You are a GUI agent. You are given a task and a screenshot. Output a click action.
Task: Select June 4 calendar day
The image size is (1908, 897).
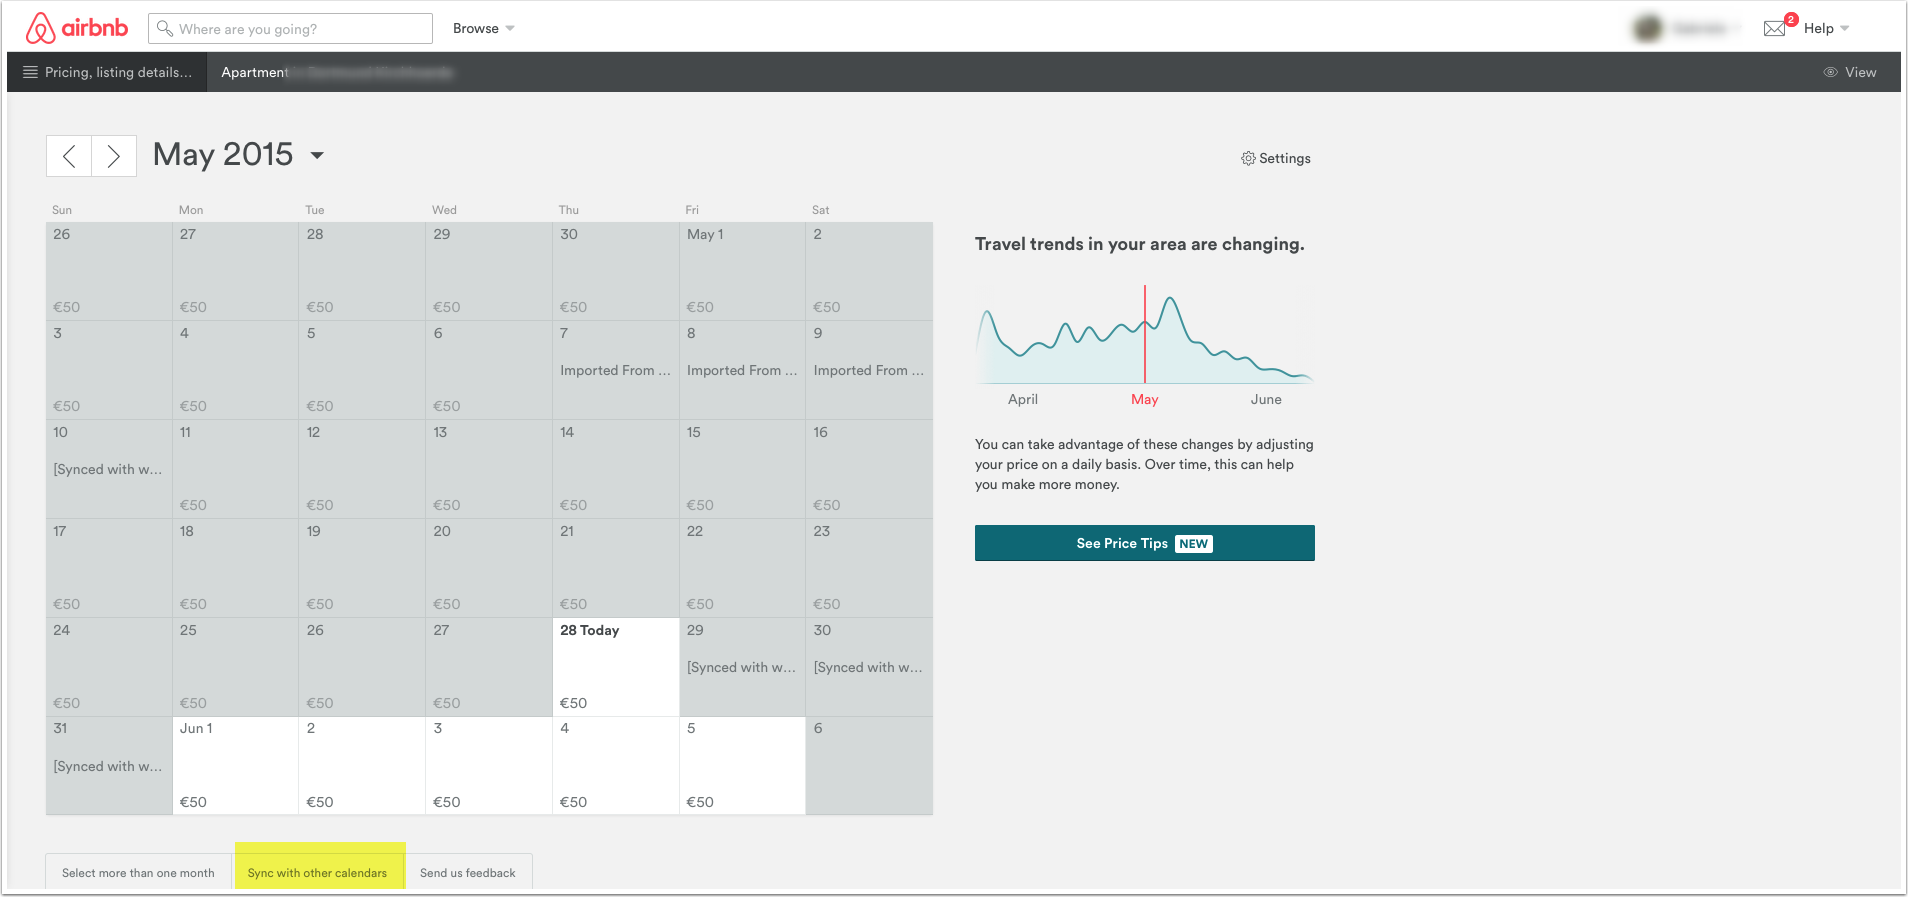[616, 766]
